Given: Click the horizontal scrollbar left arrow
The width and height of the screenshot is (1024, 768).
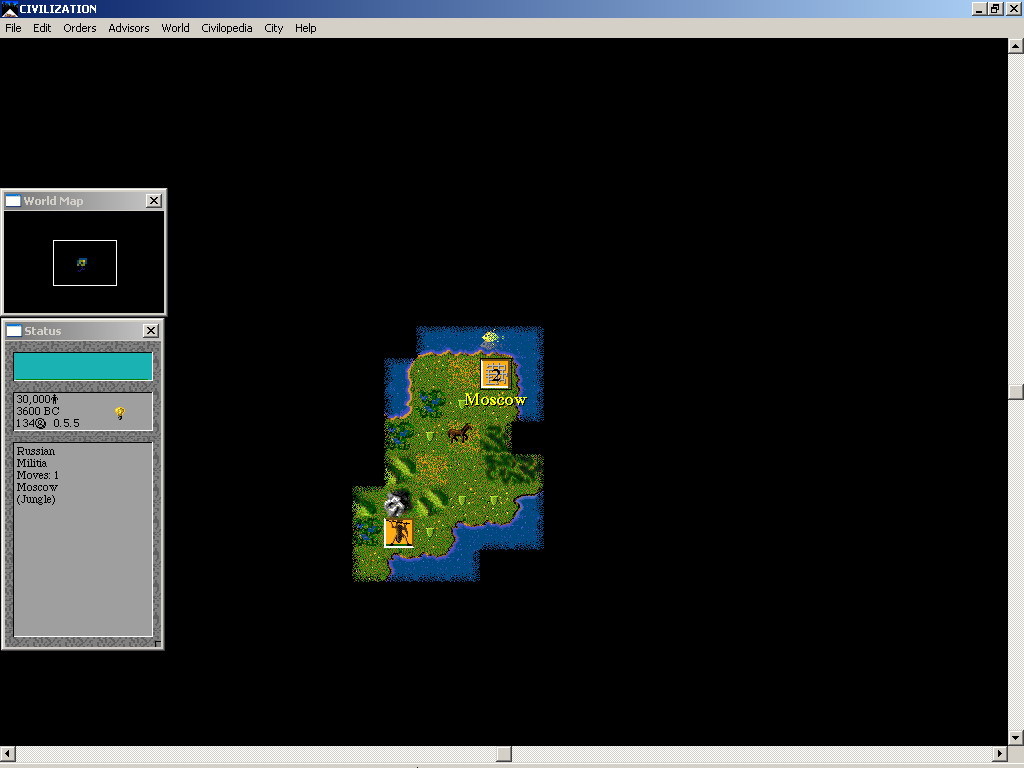Looking at the screenshot, I should coord(7,754).
